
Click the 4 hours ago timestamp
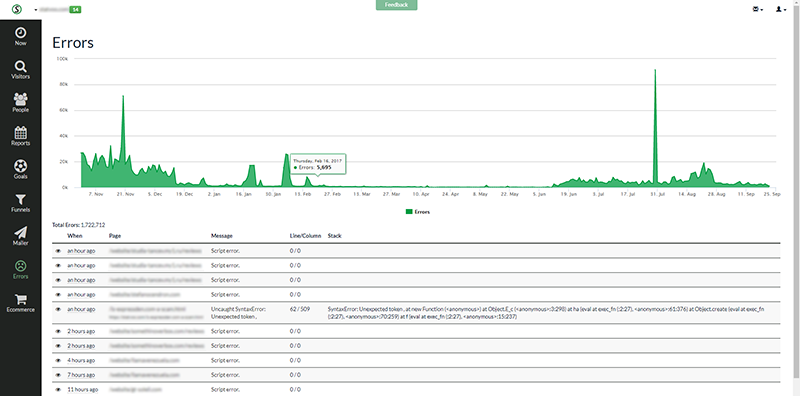pyautogui.click(x=81, y=360)
